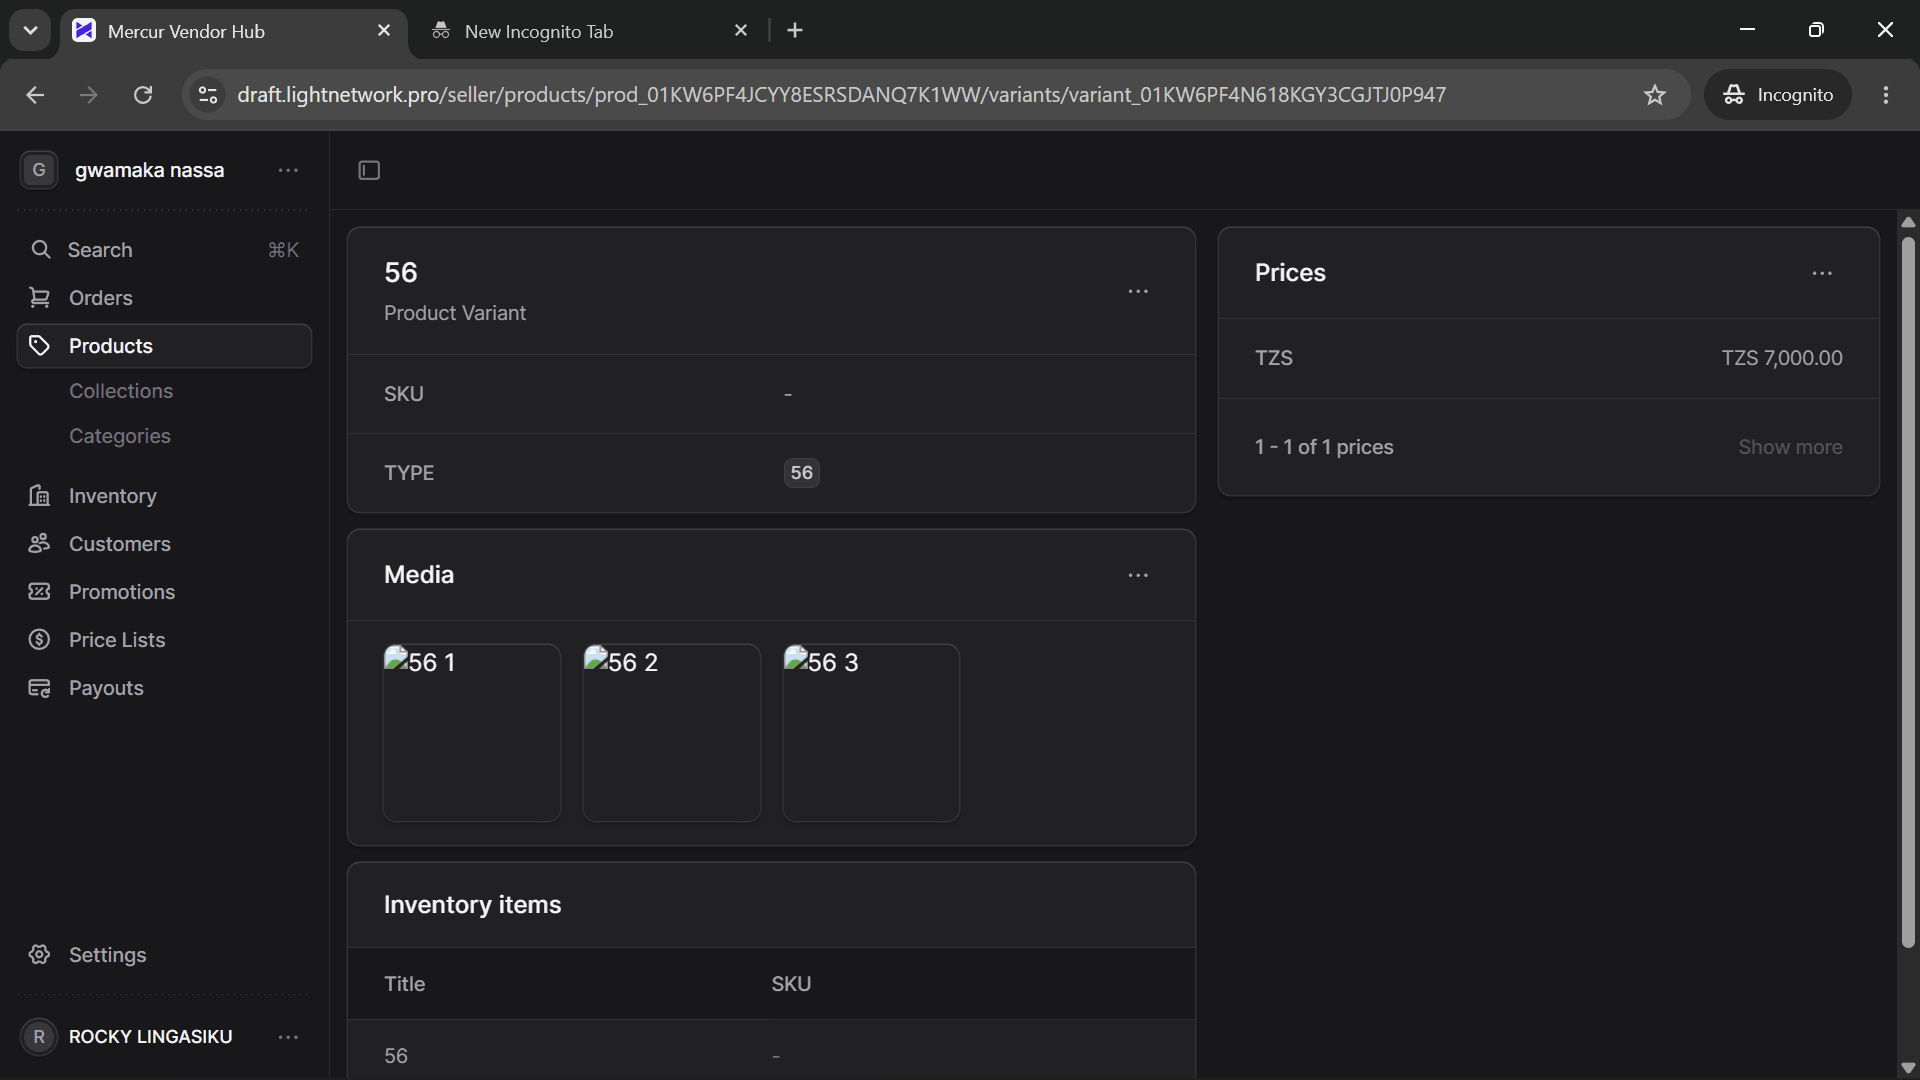Screen dimensions: 1920x1080
Task: Toggle the sidebar collapse icon
Action: 369,170
